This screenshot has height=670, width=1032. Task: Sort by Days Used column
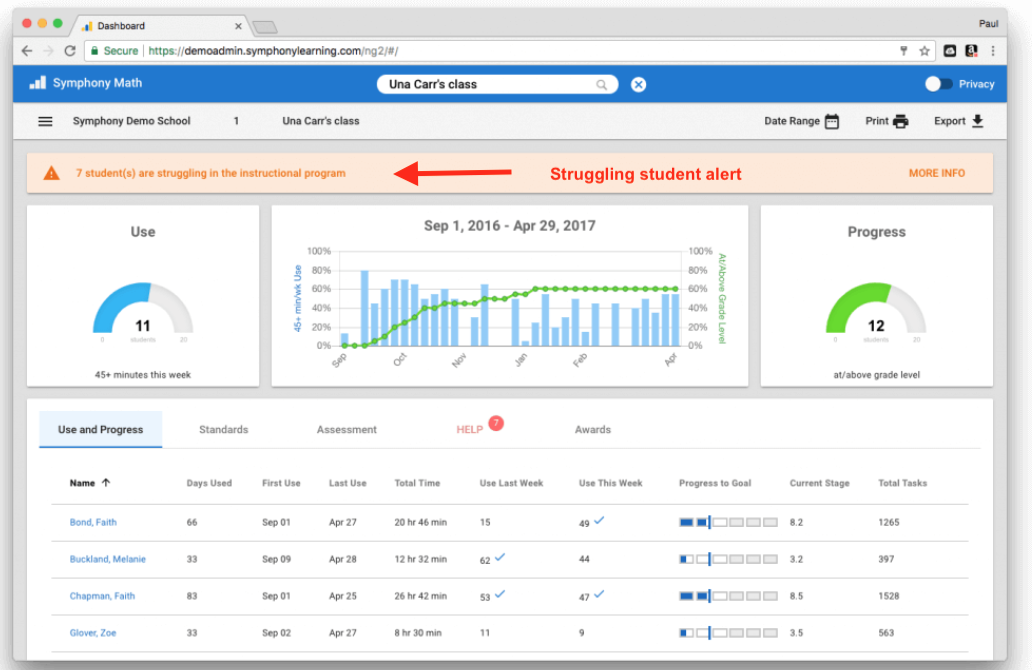tap(209, 483)
